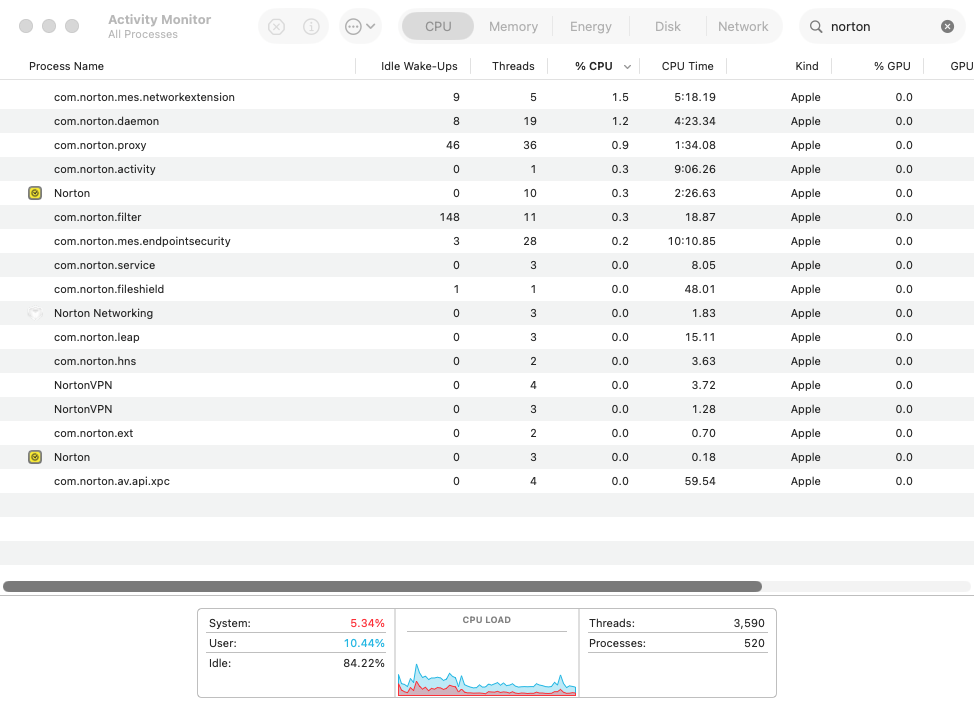The image size is (974, 712).
Task: Click into the search field containing norton
Action: [881, 27]
